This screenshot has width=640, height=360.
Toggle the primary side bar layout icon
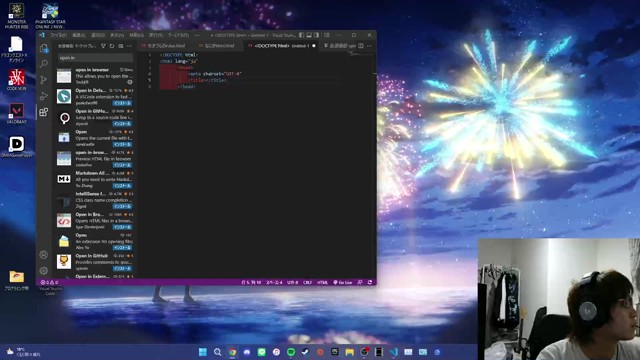(301, 35)
